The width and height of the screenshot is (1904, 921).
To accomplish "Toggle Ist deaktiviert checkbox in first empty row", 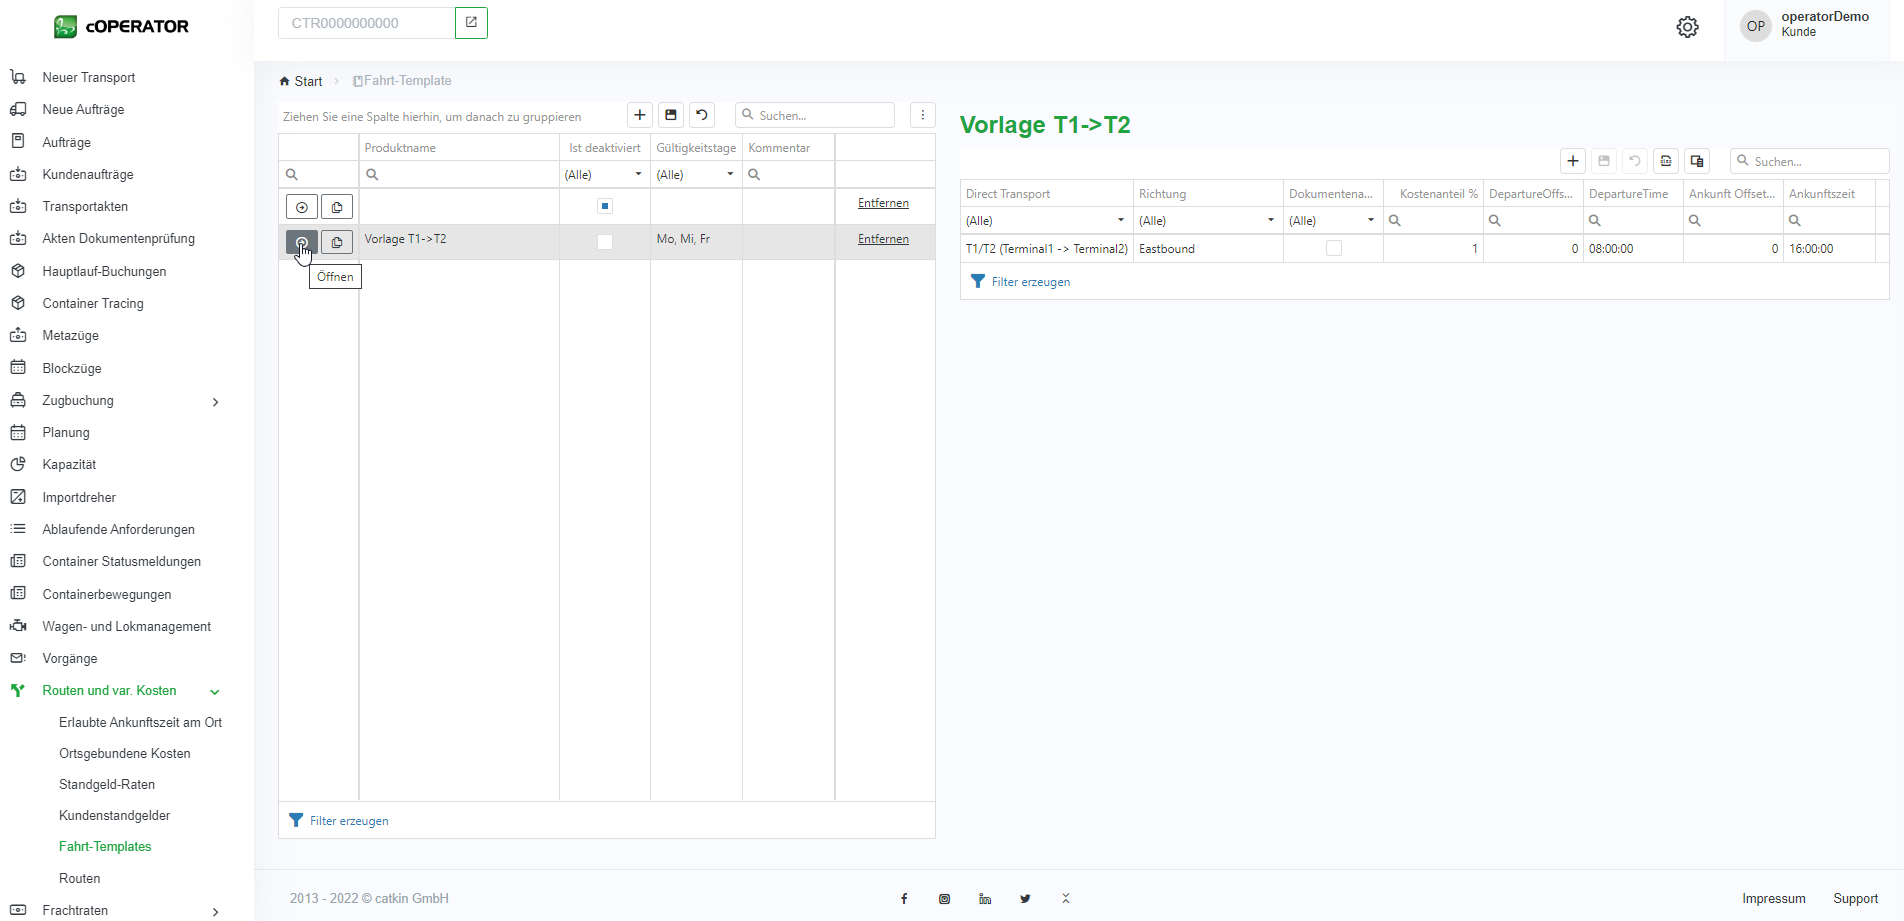I will click(x=604, y=206).
